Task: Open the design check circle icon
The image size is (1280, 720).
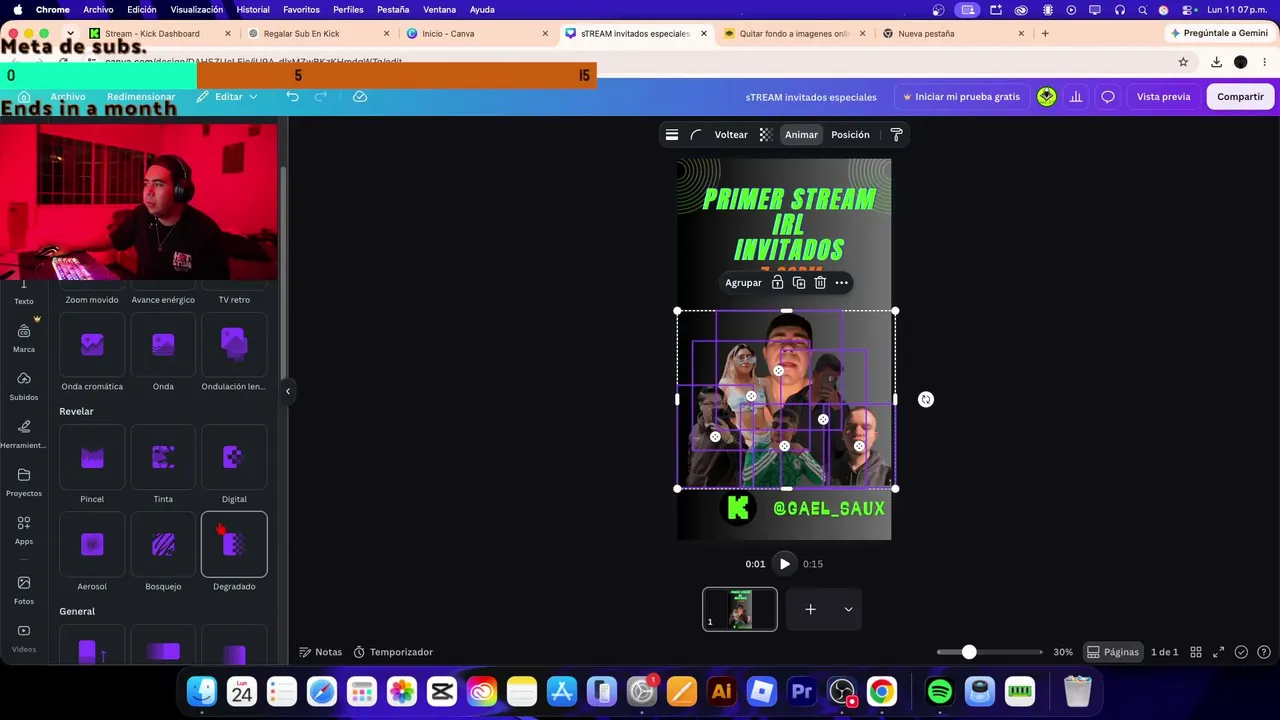Action: click(1241, 652)
